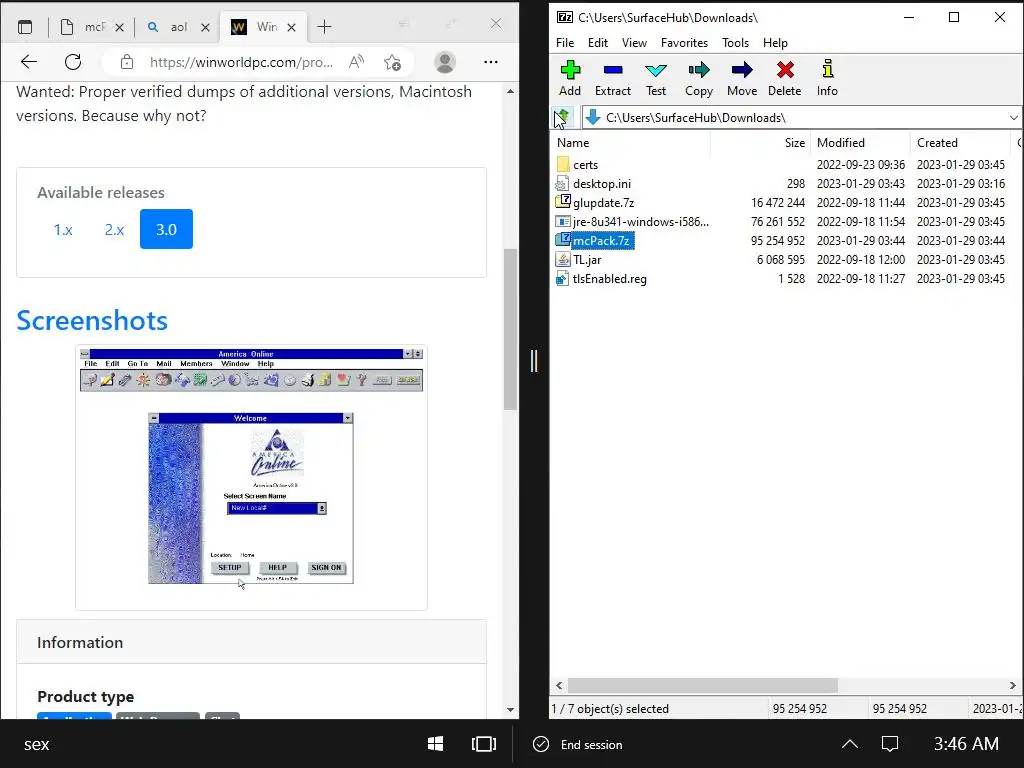Open Edge tab actions menu
The height and width of the screenshot is (768, 1024).
pos(25,27)
